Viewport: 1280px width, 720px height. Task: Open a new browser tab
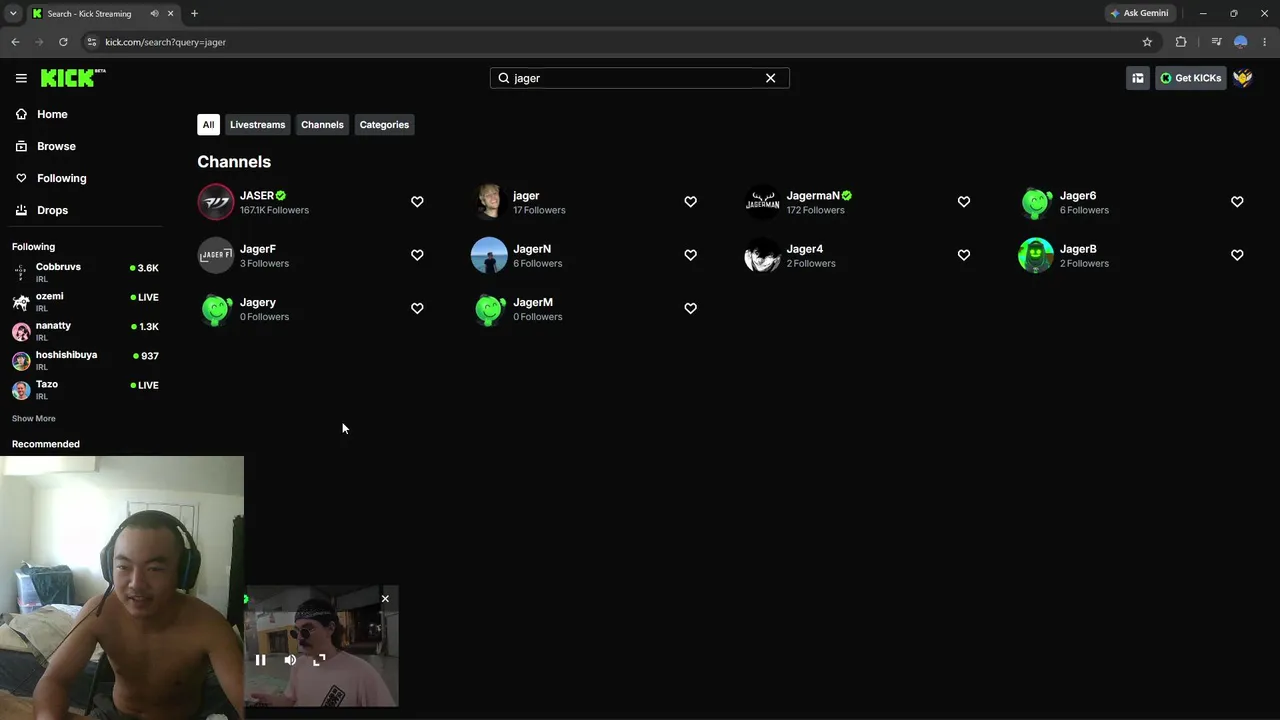[x=194, y=13]
